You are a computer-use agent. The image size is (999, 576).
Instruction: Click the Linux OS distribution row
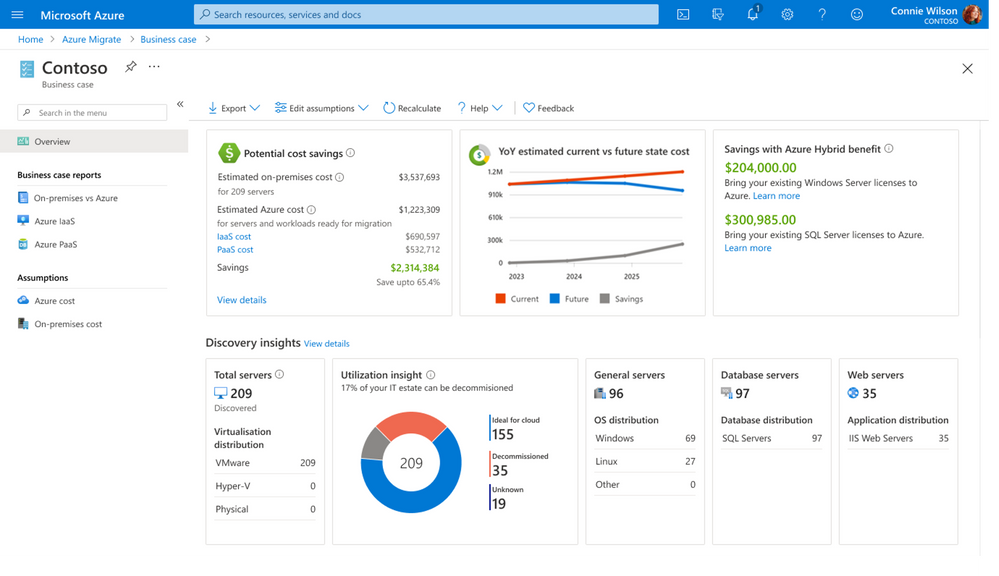(645, 461)
